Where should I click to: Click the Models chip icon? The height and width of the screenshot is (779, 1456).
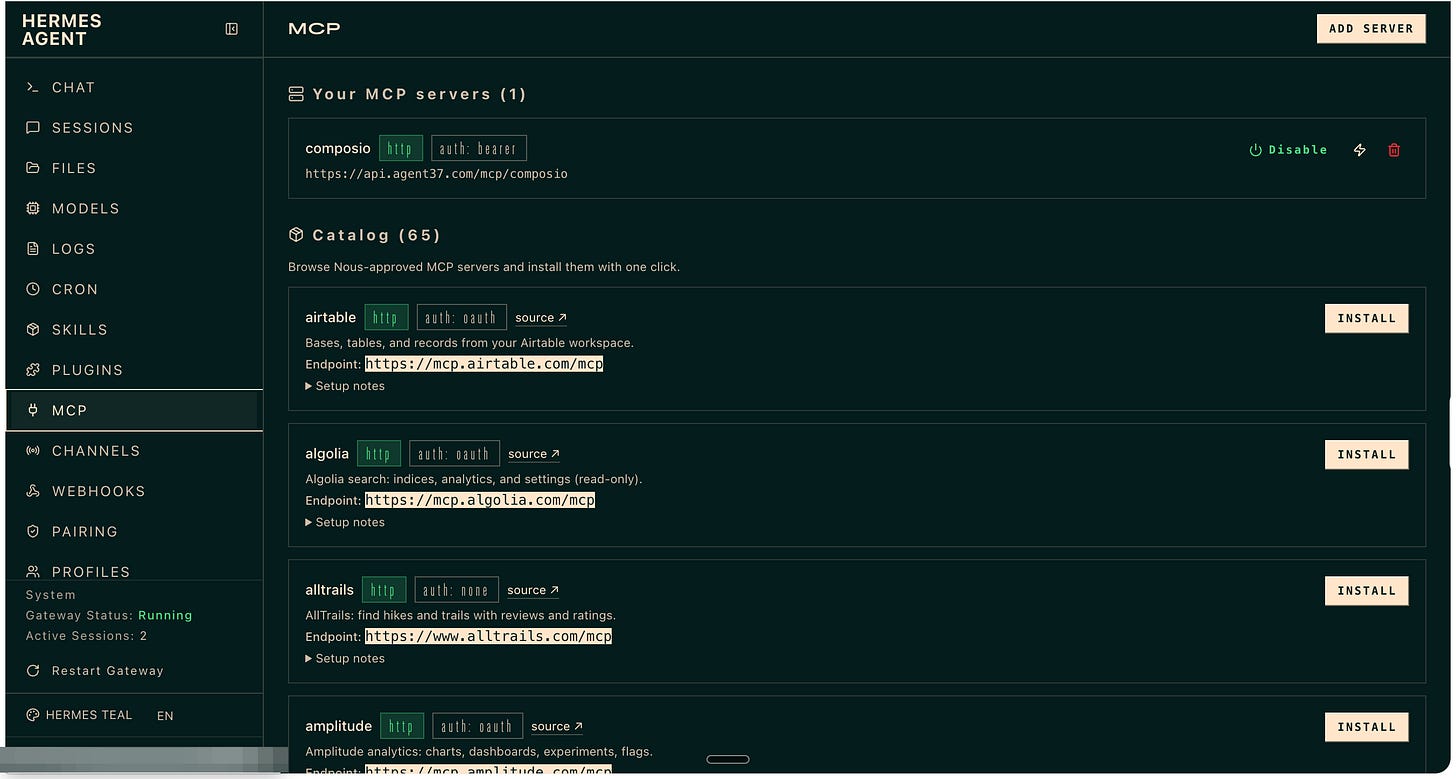(33, 208)
